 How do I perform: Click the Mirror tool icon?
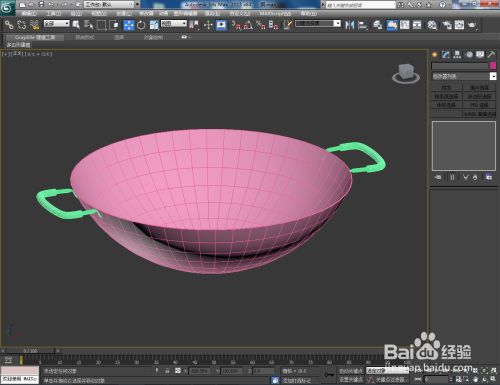tap(349, 25)
